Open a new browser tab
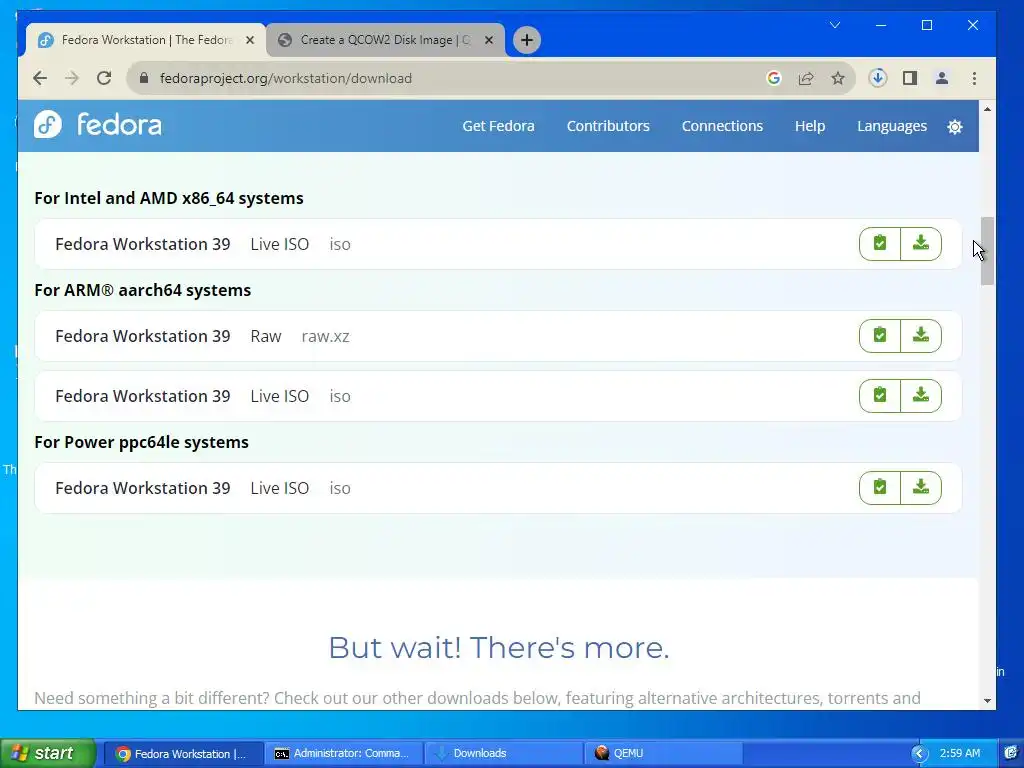 pyautogui.click(x=526, y=40)
